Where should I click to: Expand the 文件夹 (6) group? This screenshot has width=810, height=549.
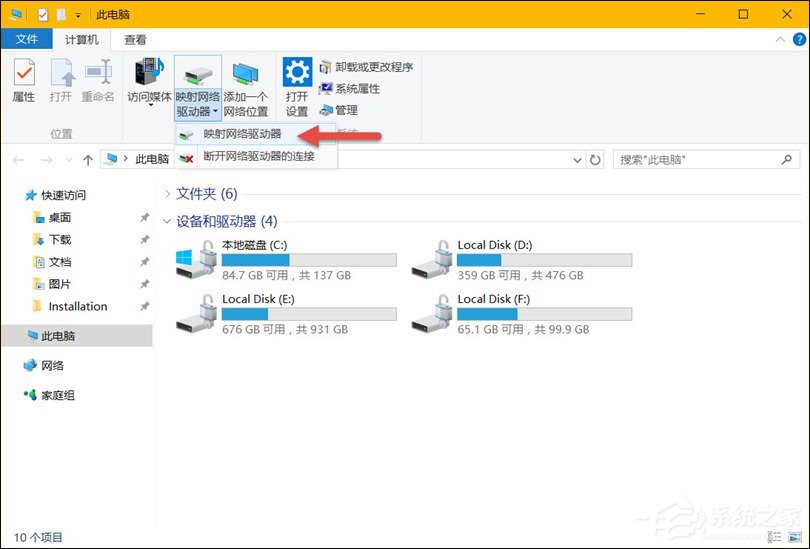(167, 194)
